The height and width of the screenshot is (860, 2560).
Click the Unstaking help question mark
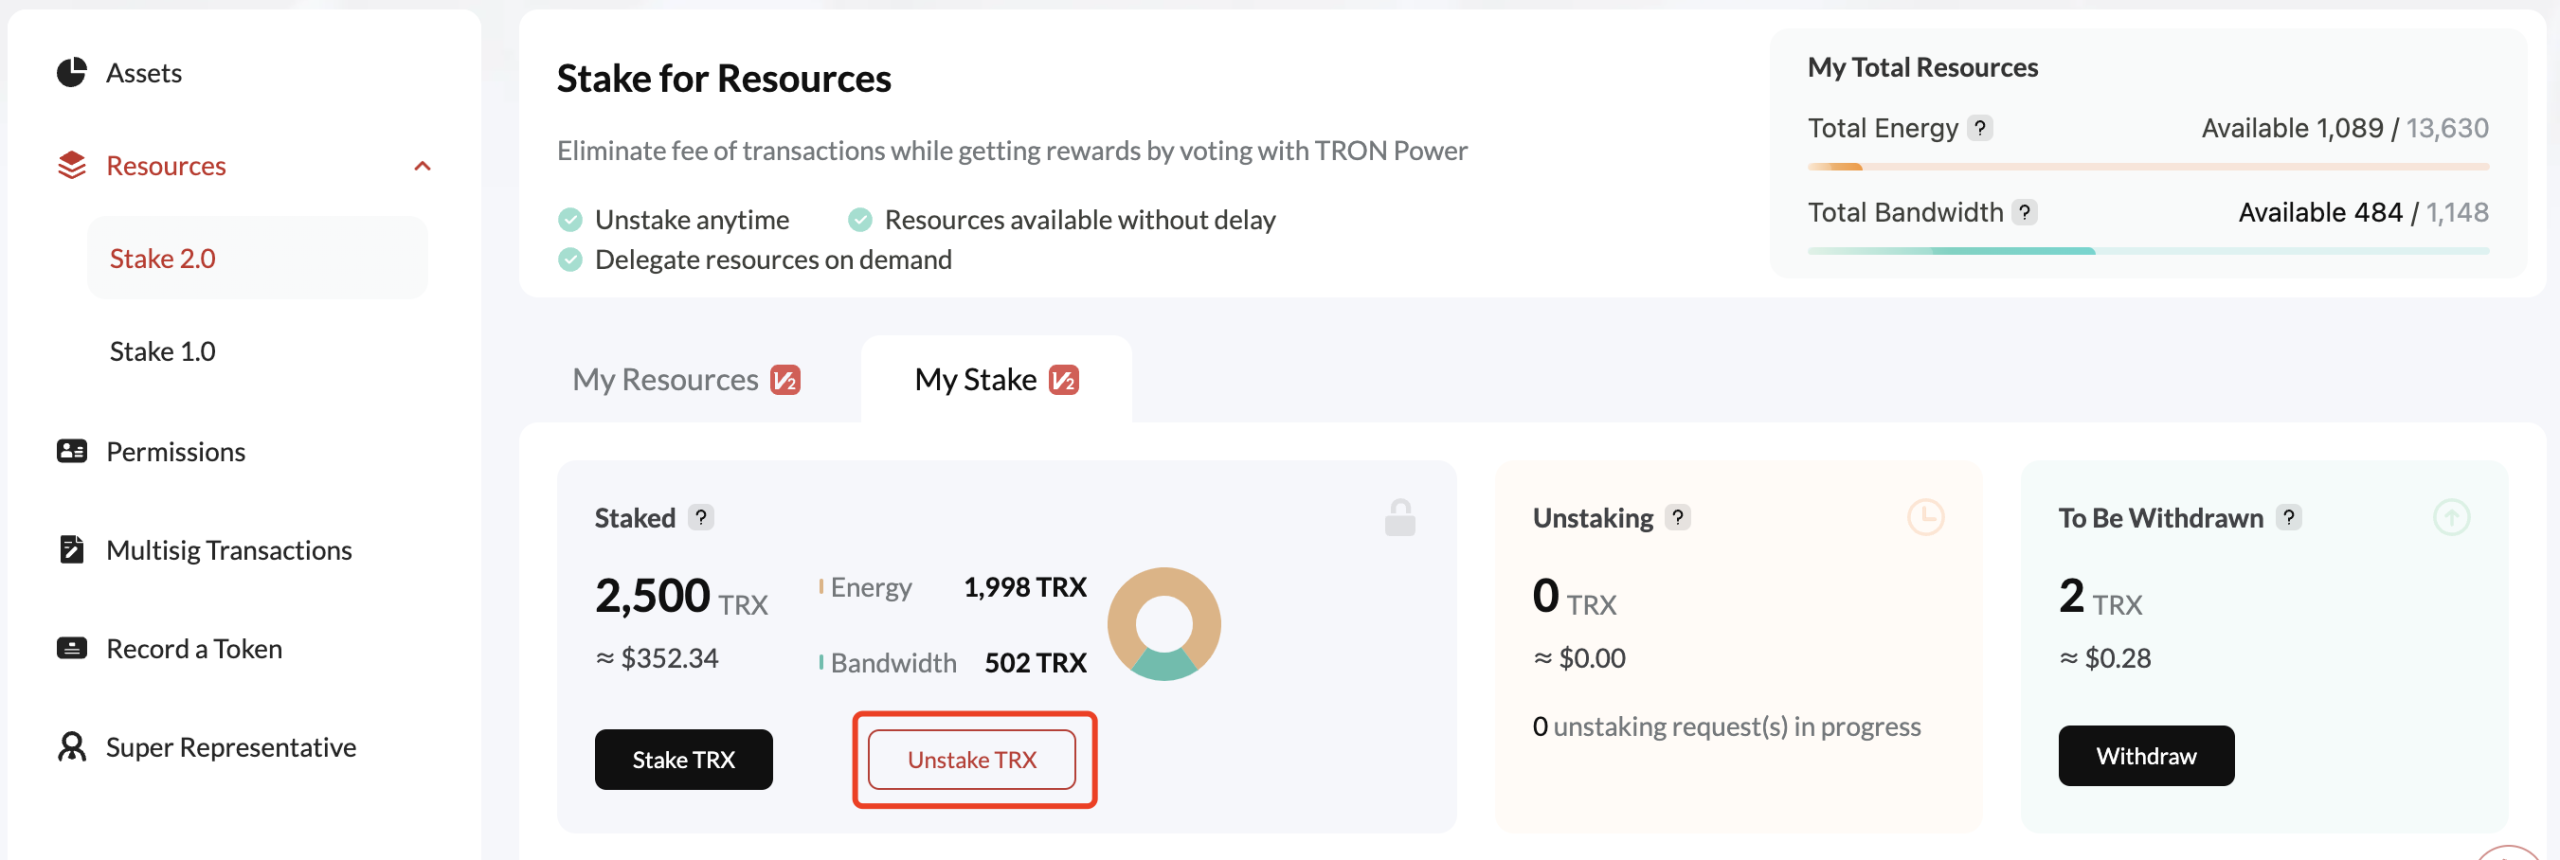1678,518
